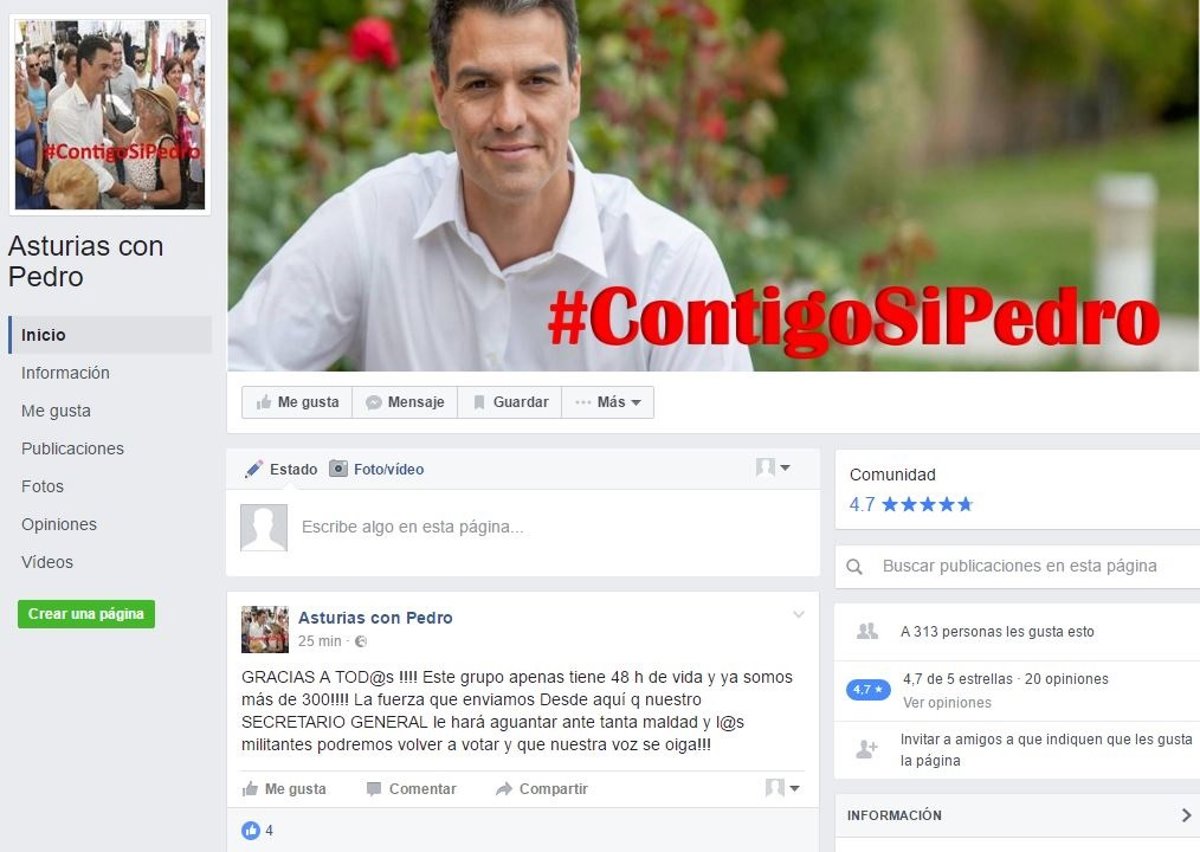
Task: Choose Foto/vídeo camera option
Action: coord(376,469)
